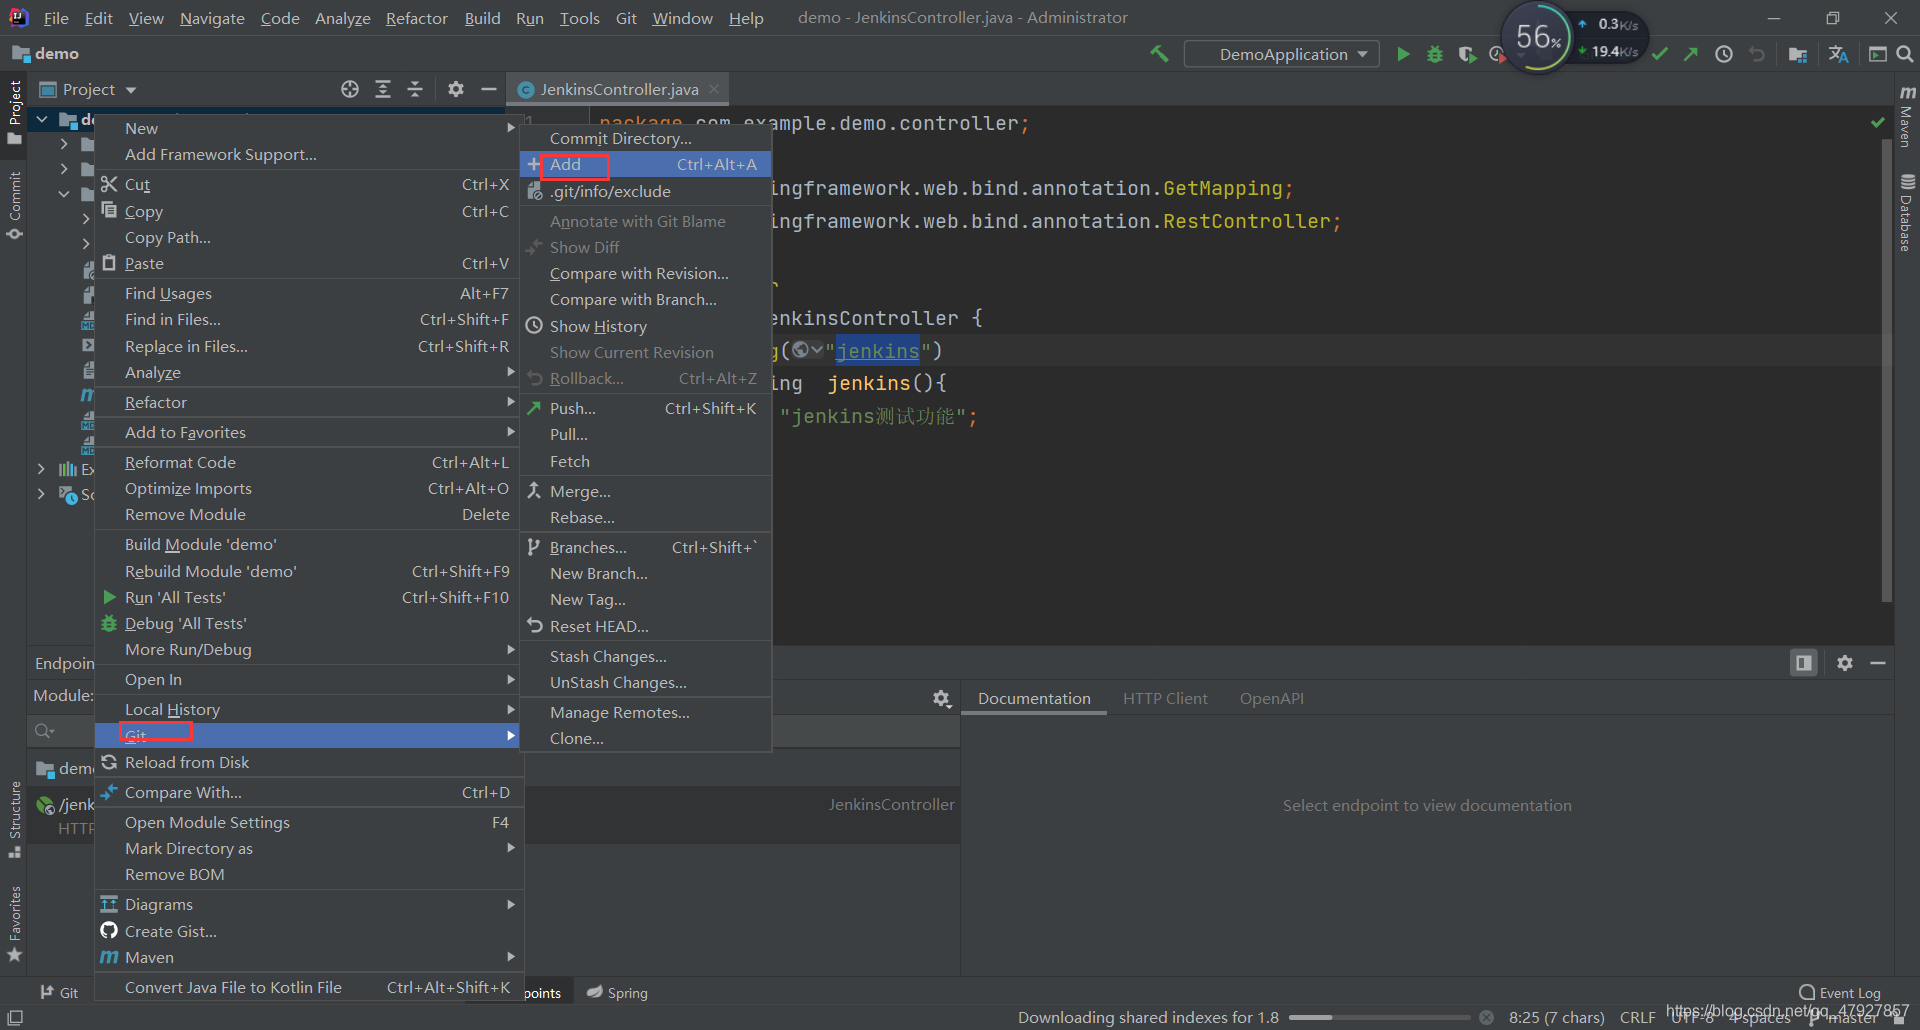Image resolution: width=1920 pixels, height=1030 pixels.
Task: Click the inspection green checkmark in editor
Action: pos(1878,122)
